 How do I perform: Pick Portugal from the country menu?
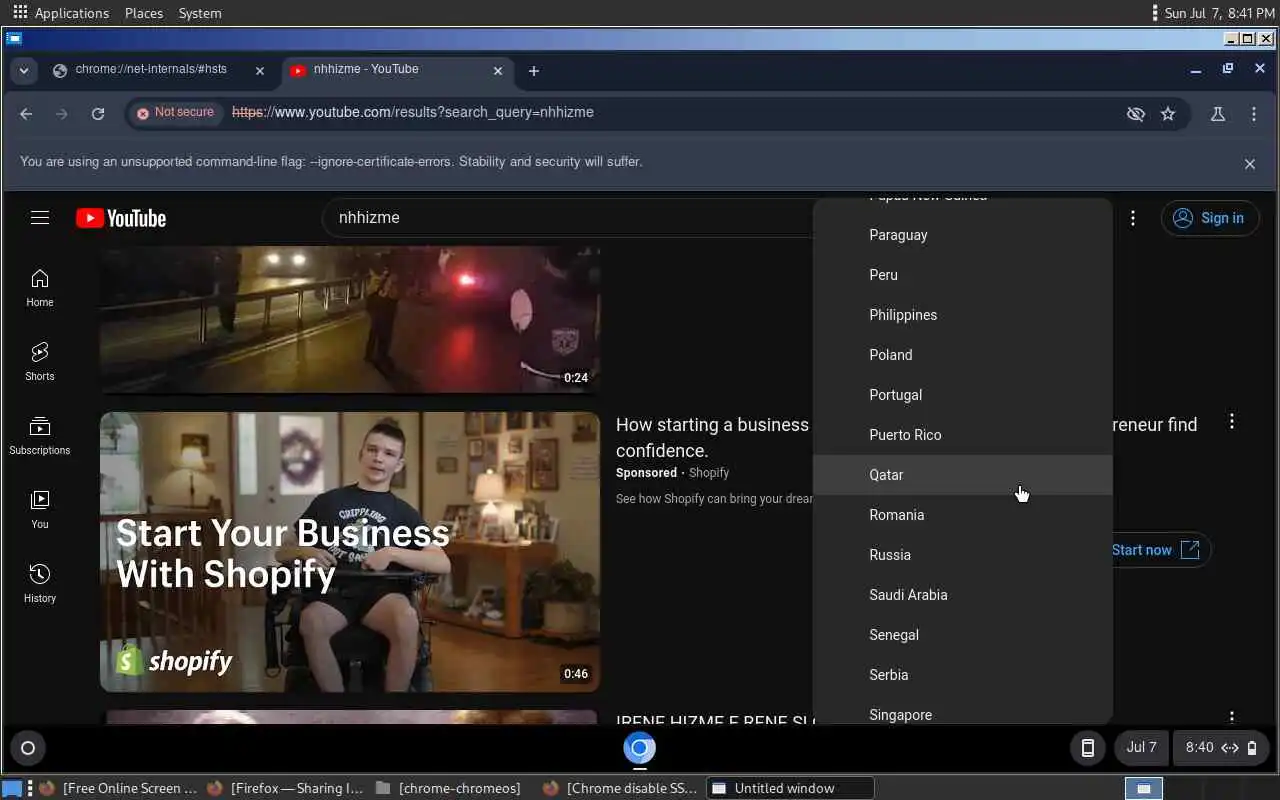963,395
